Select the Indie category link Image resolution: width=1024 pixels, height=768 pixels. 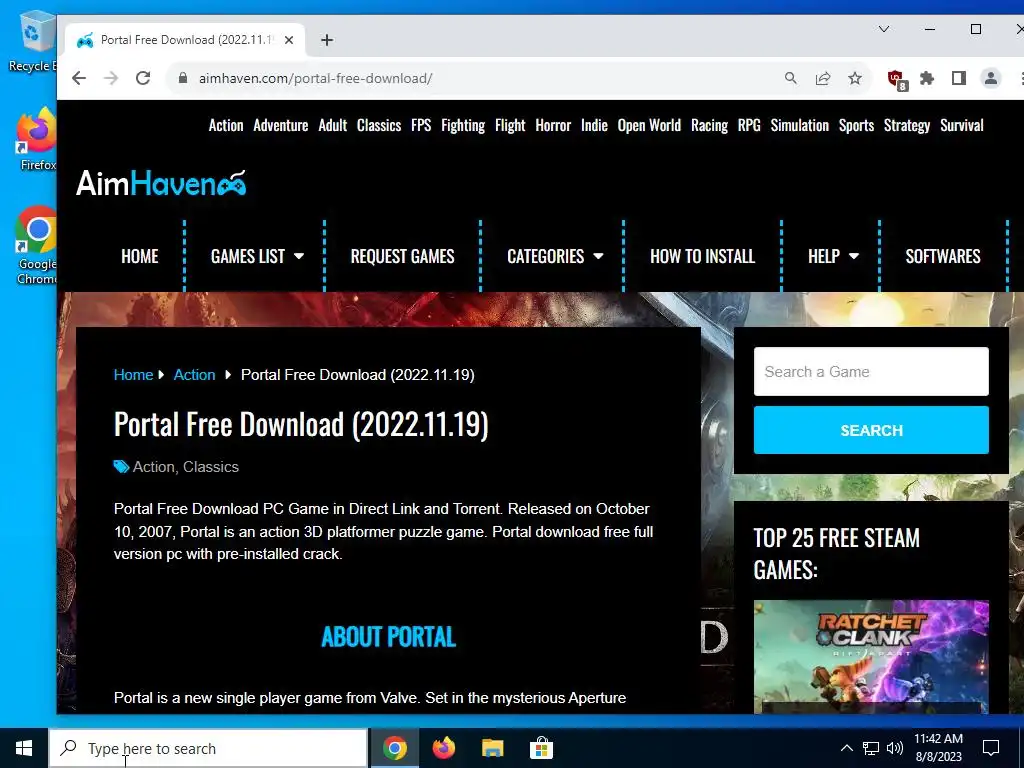tap(594, 125)
